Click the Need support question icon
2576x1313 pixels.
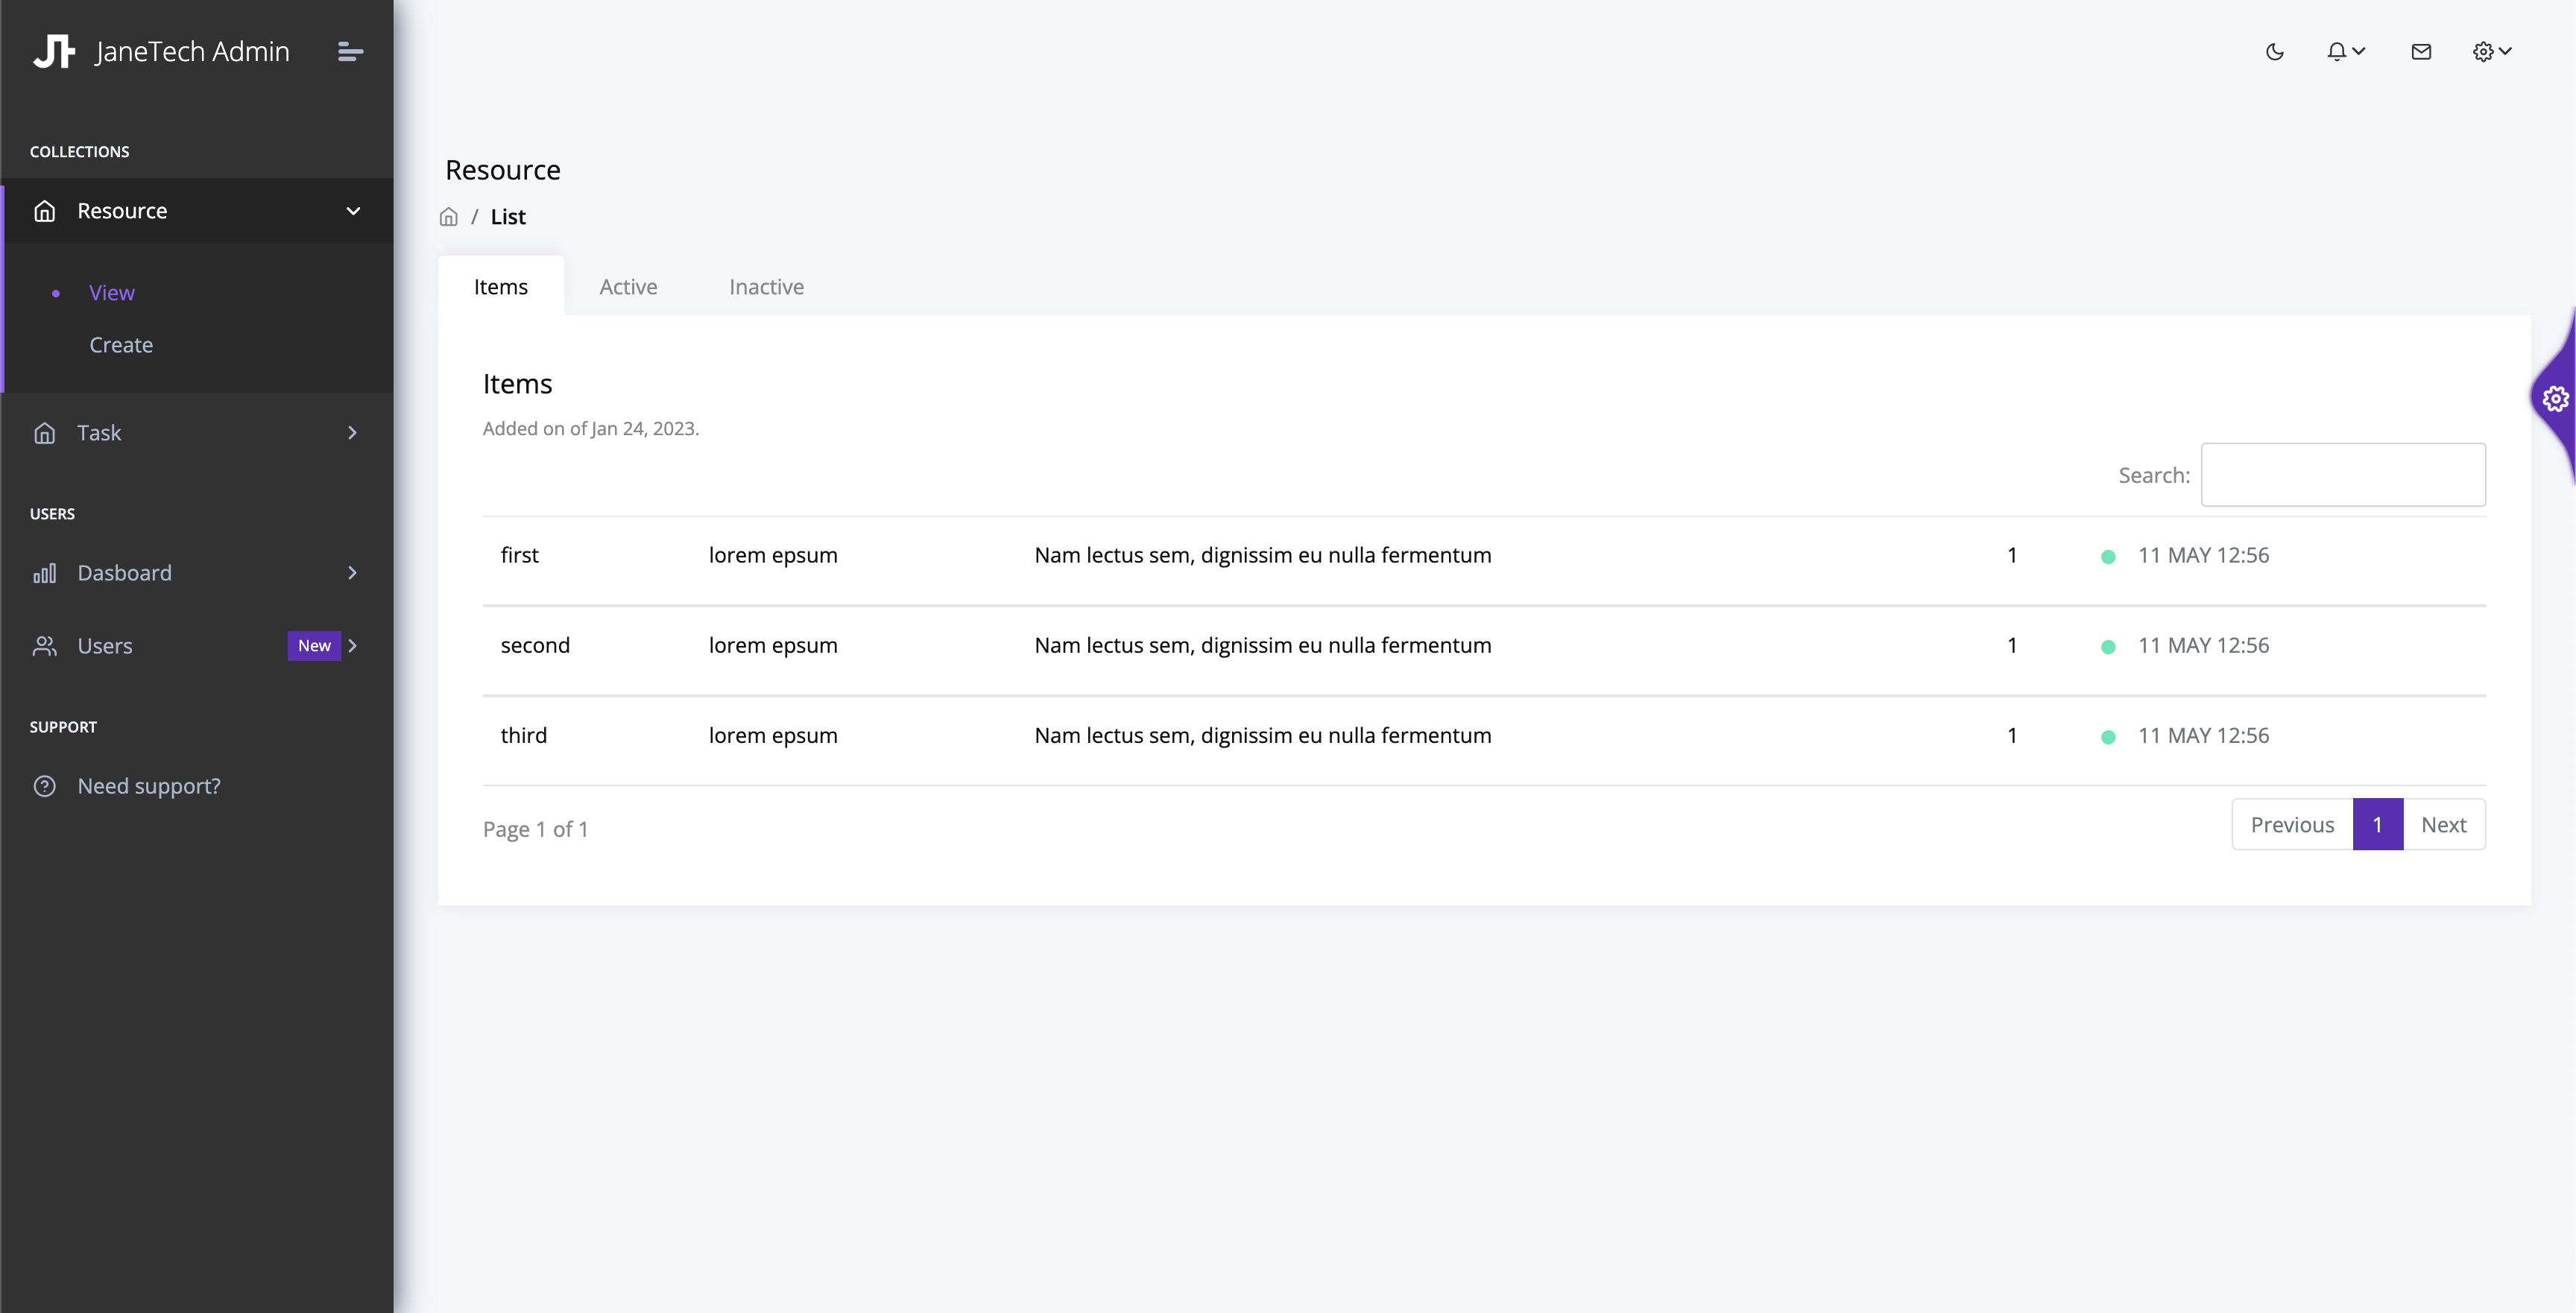click(44, 786)
